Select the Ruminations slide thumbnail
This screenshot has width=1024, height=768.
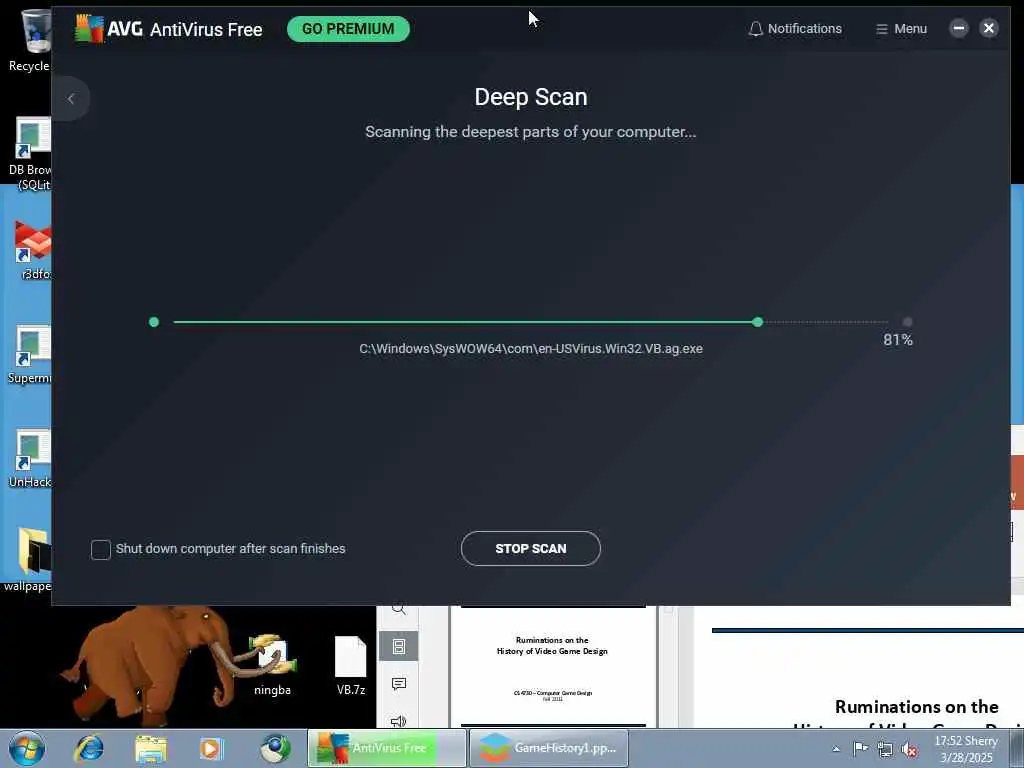(x=553, y=666)
